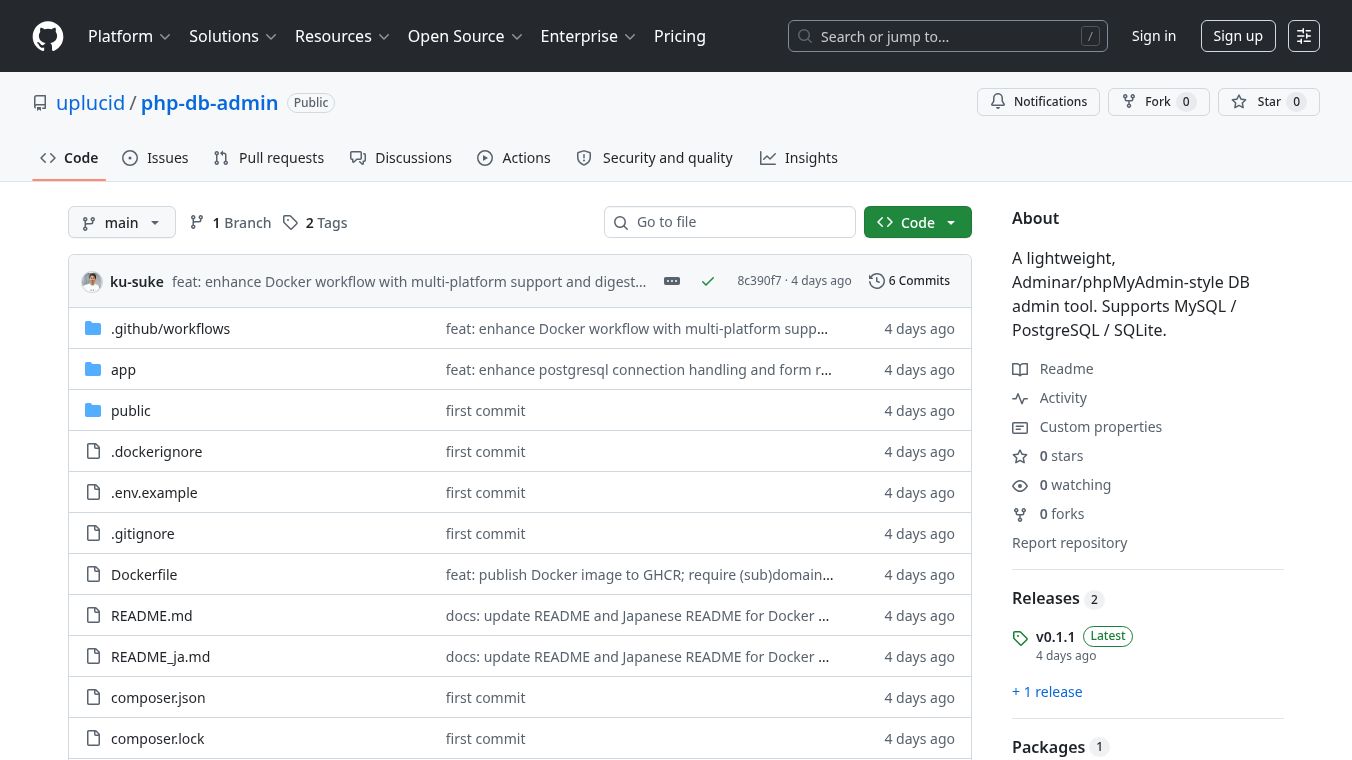This screenshot has height=760, width=1352.
Task: Click the composer.lock file icon
Action: [94, 738]
